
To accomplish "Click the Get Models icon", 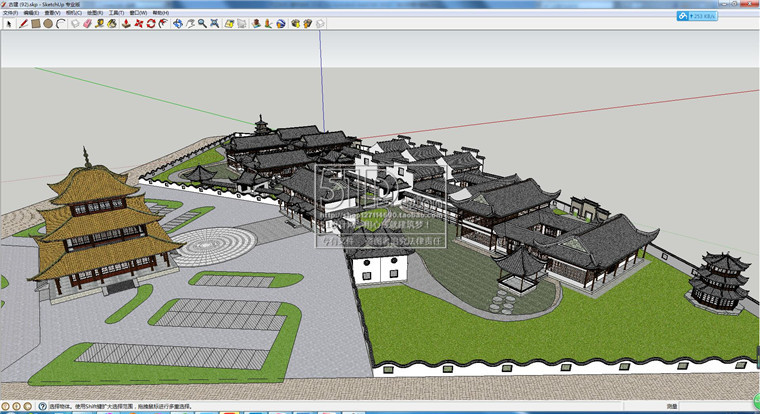I will coord(256,24).
